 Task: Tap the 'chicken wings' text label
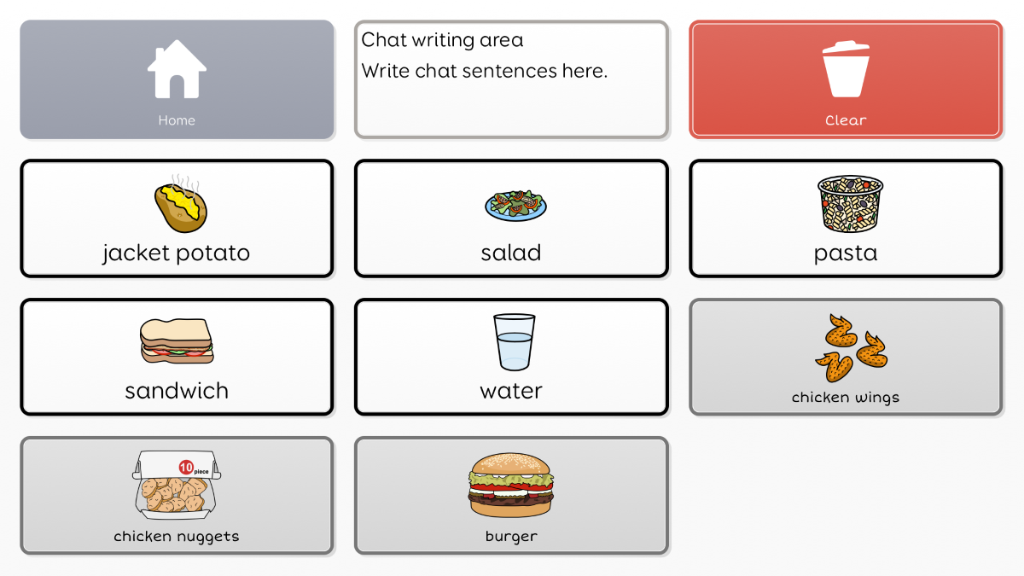845,398
